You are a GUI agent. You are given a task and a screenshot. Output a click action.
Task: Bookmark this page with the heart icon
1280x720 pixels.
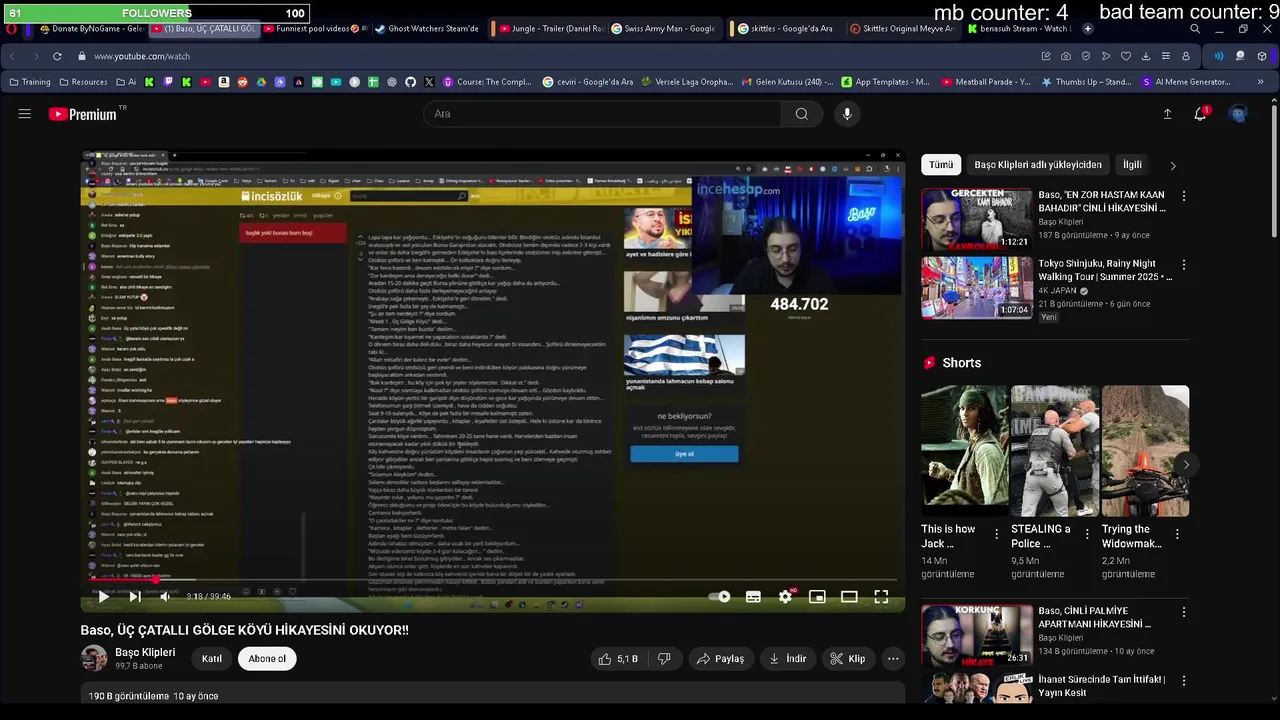click(1126, 56)
